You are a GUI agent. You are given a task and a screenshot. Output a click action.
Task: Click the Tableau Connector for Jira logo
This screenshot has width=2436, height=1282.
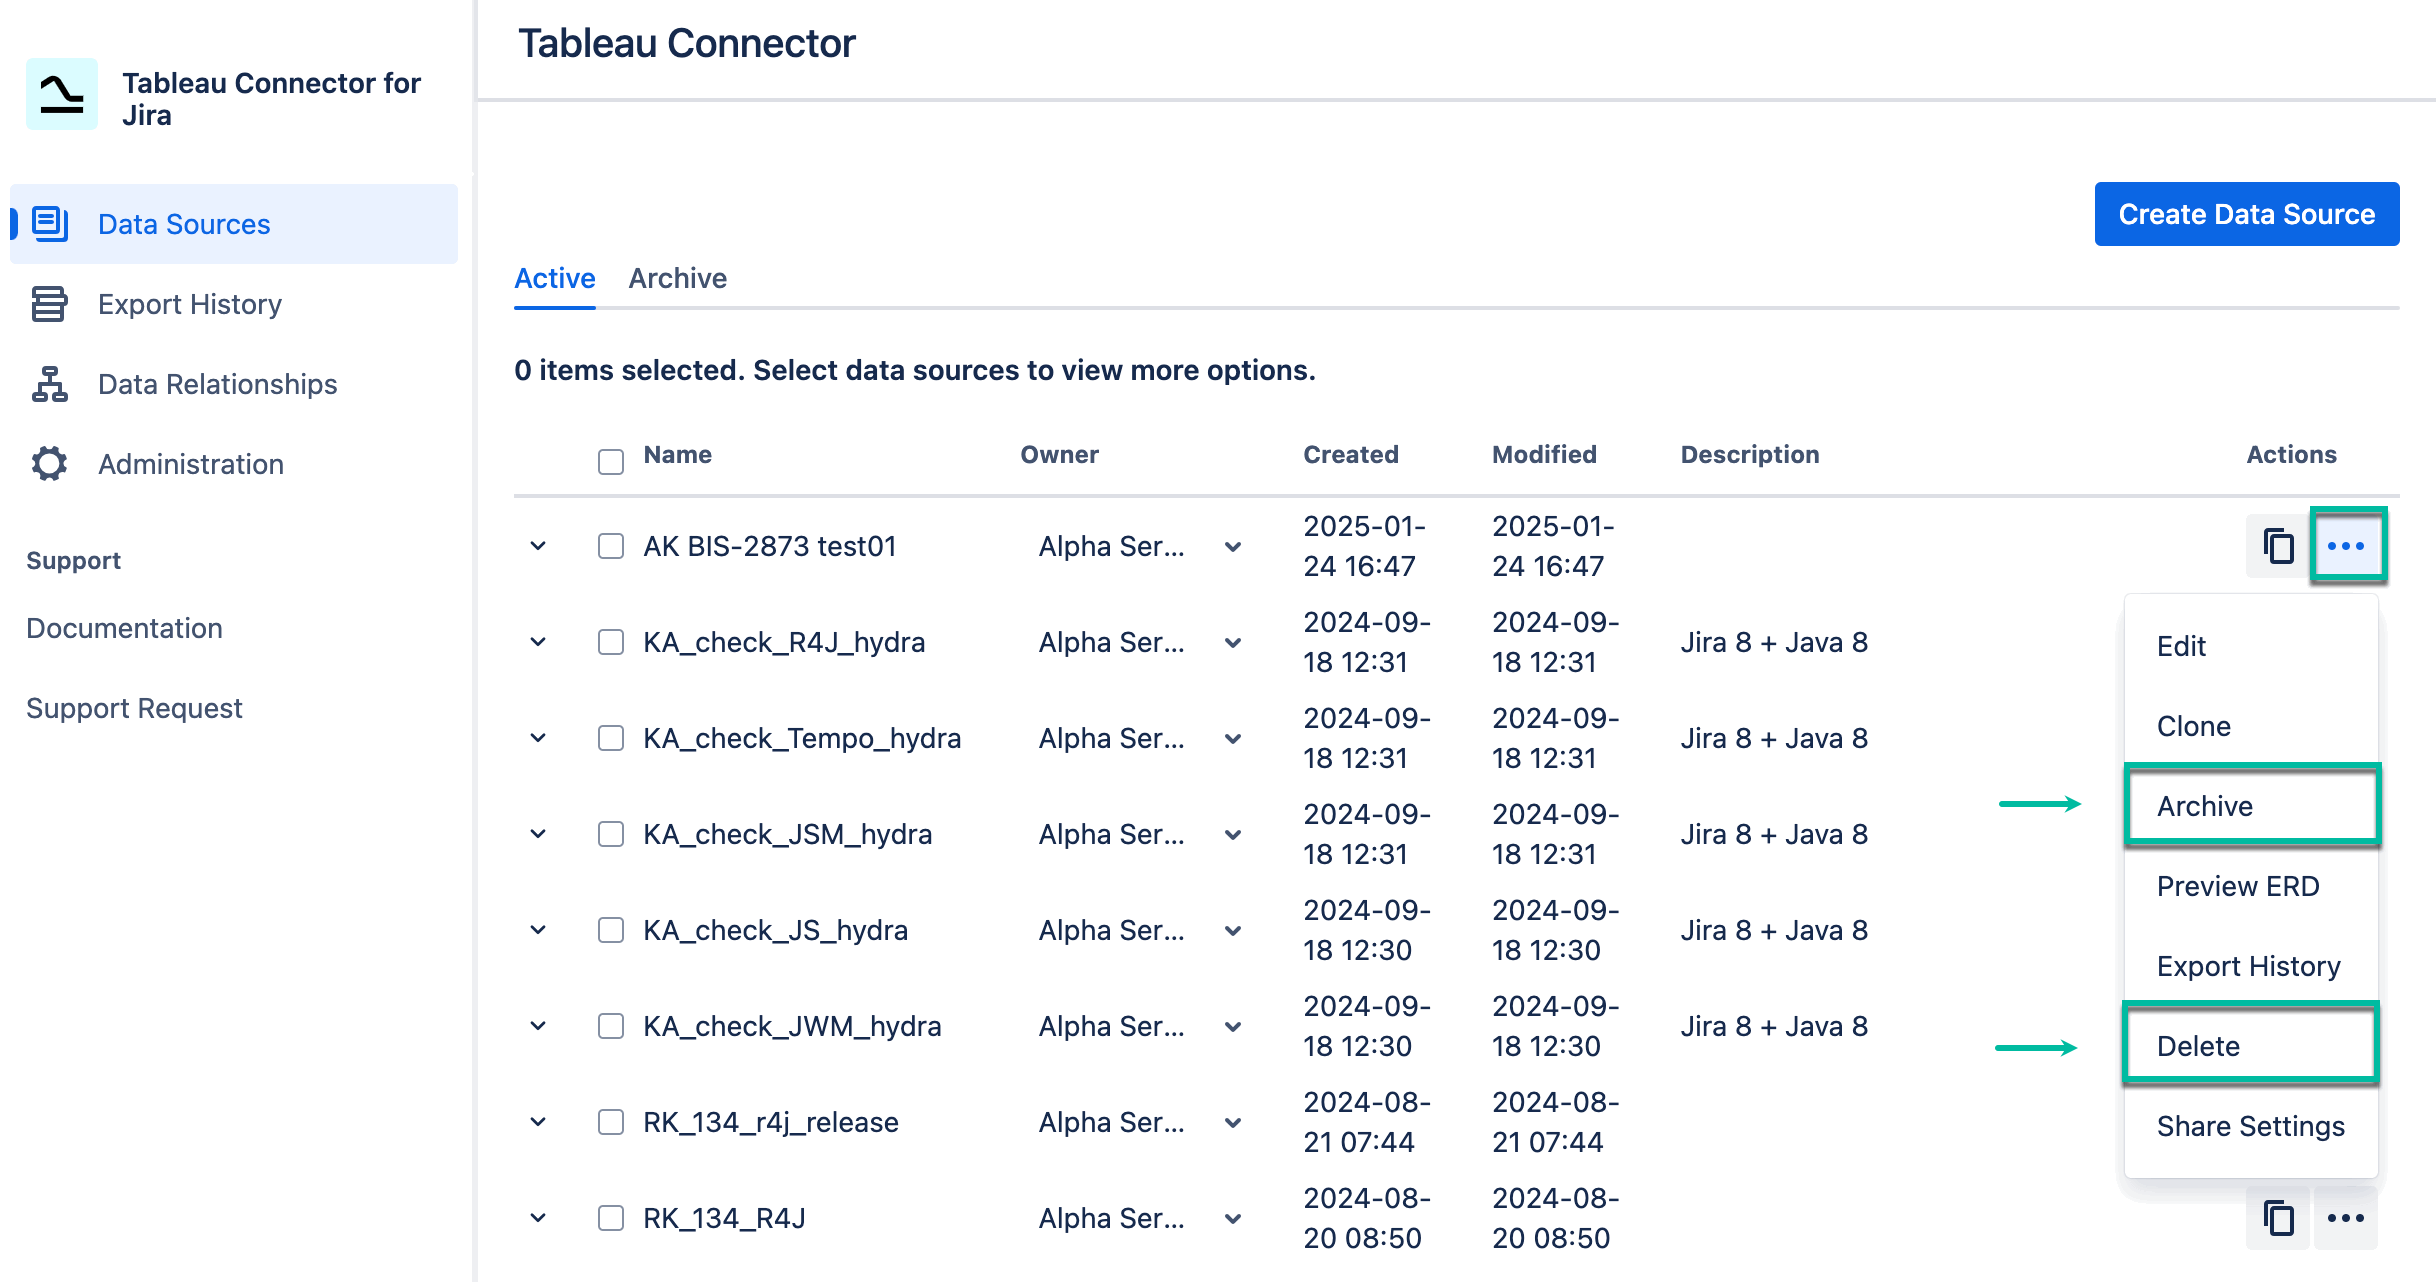pyautogui.click(x=62, y=94)
